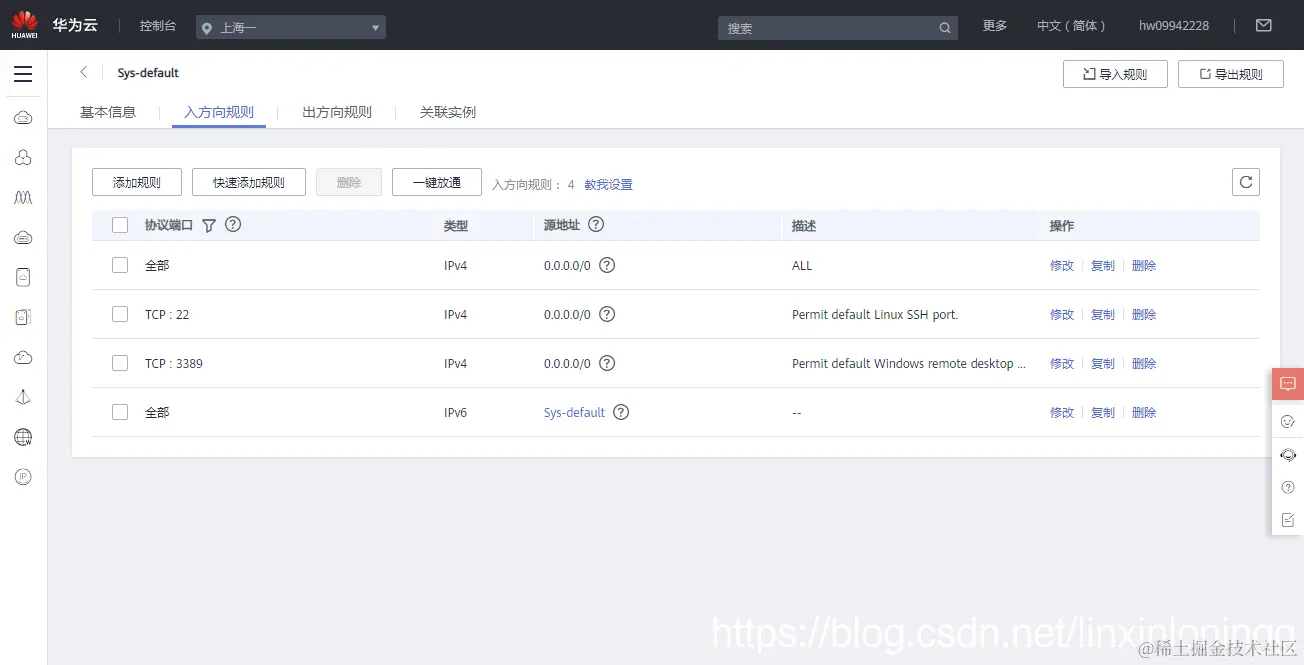This screenshot has height=665, width=1304.
Task: Open the rounded document sidebar icon
Action: (x=23, y=277)
